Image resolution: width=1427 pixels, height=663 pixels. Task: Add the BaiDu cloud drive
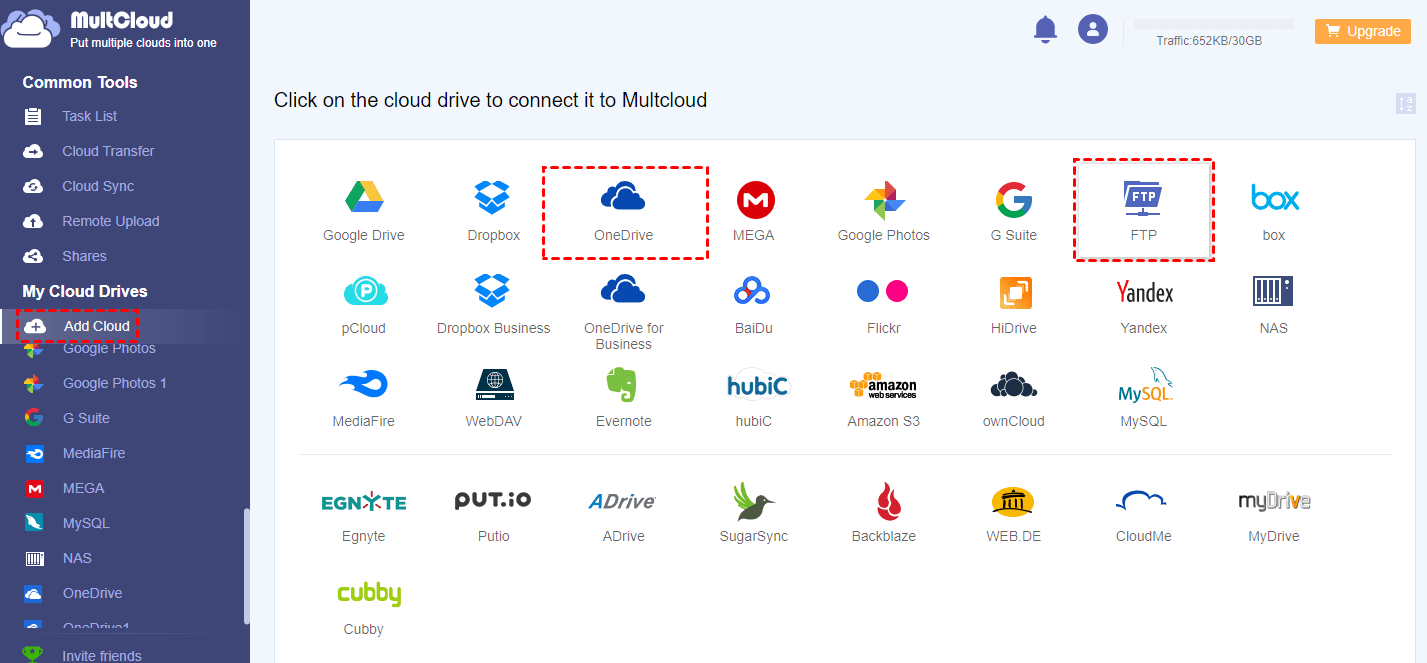coord(752,291)
